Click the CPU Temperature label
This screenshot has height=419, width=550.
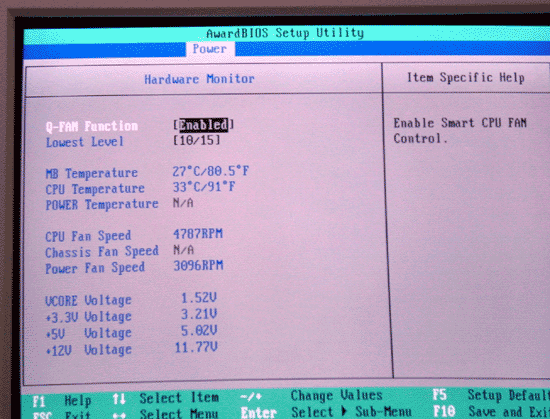pyautogui.click(x=95, y=189)
